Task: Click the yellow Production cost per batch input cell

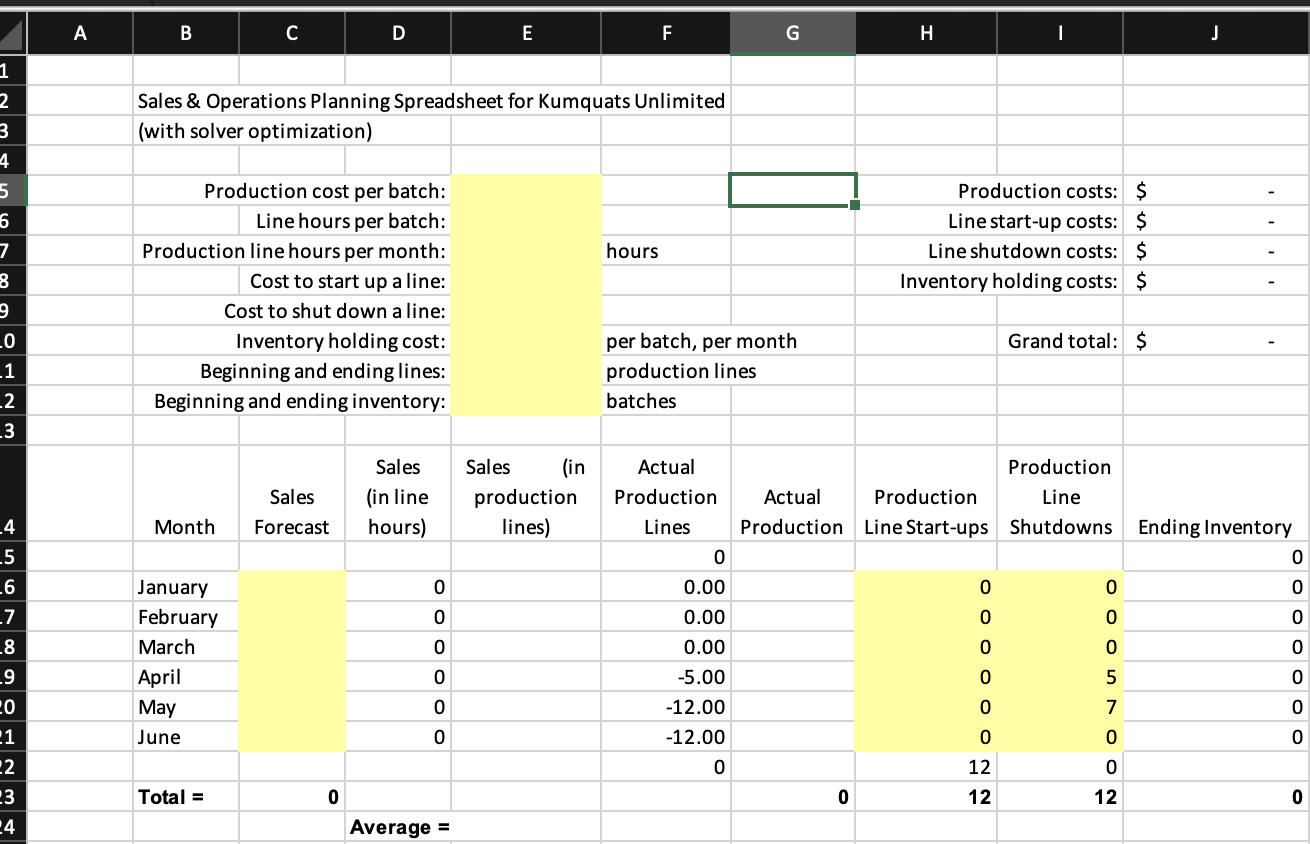Action: click(x=526, y=191)
